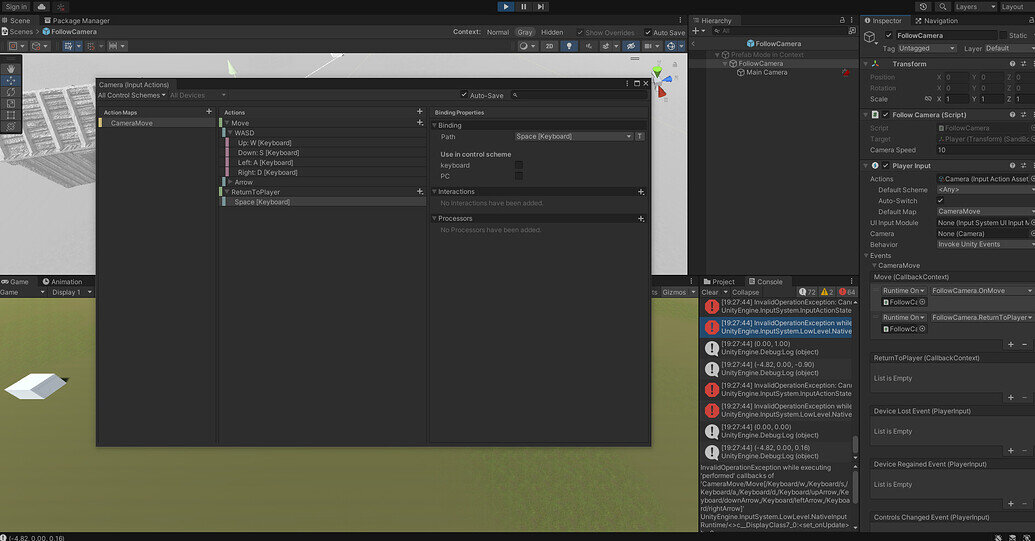Toggle 2D view mode in the Scene toolbar
This screenshot has width=1035, height=541.
550,46
